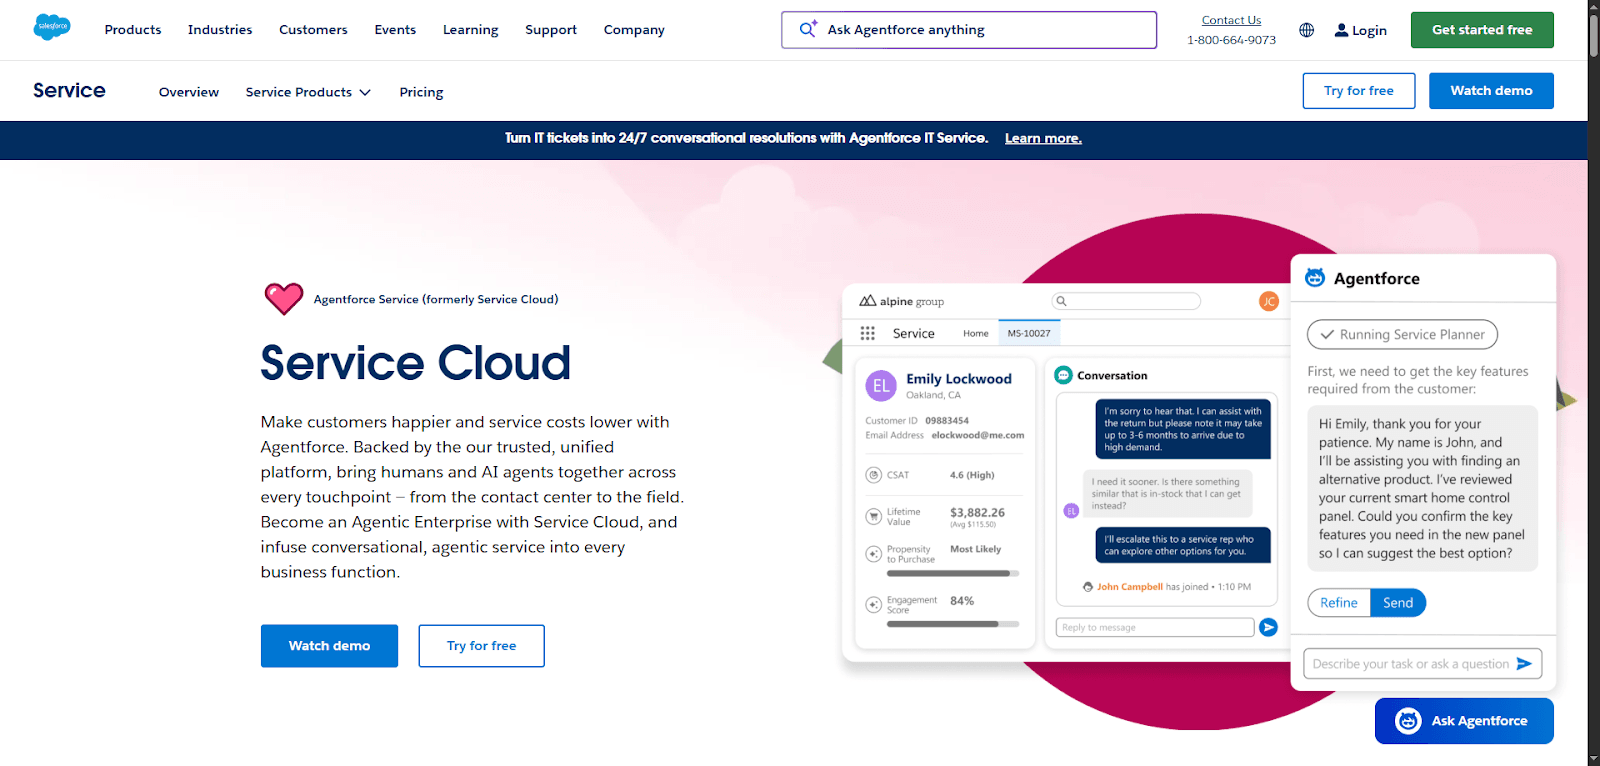Screen dimensions: 1600x766
Task: Click the alpine group mountain logo
Action: coord(867,301)
